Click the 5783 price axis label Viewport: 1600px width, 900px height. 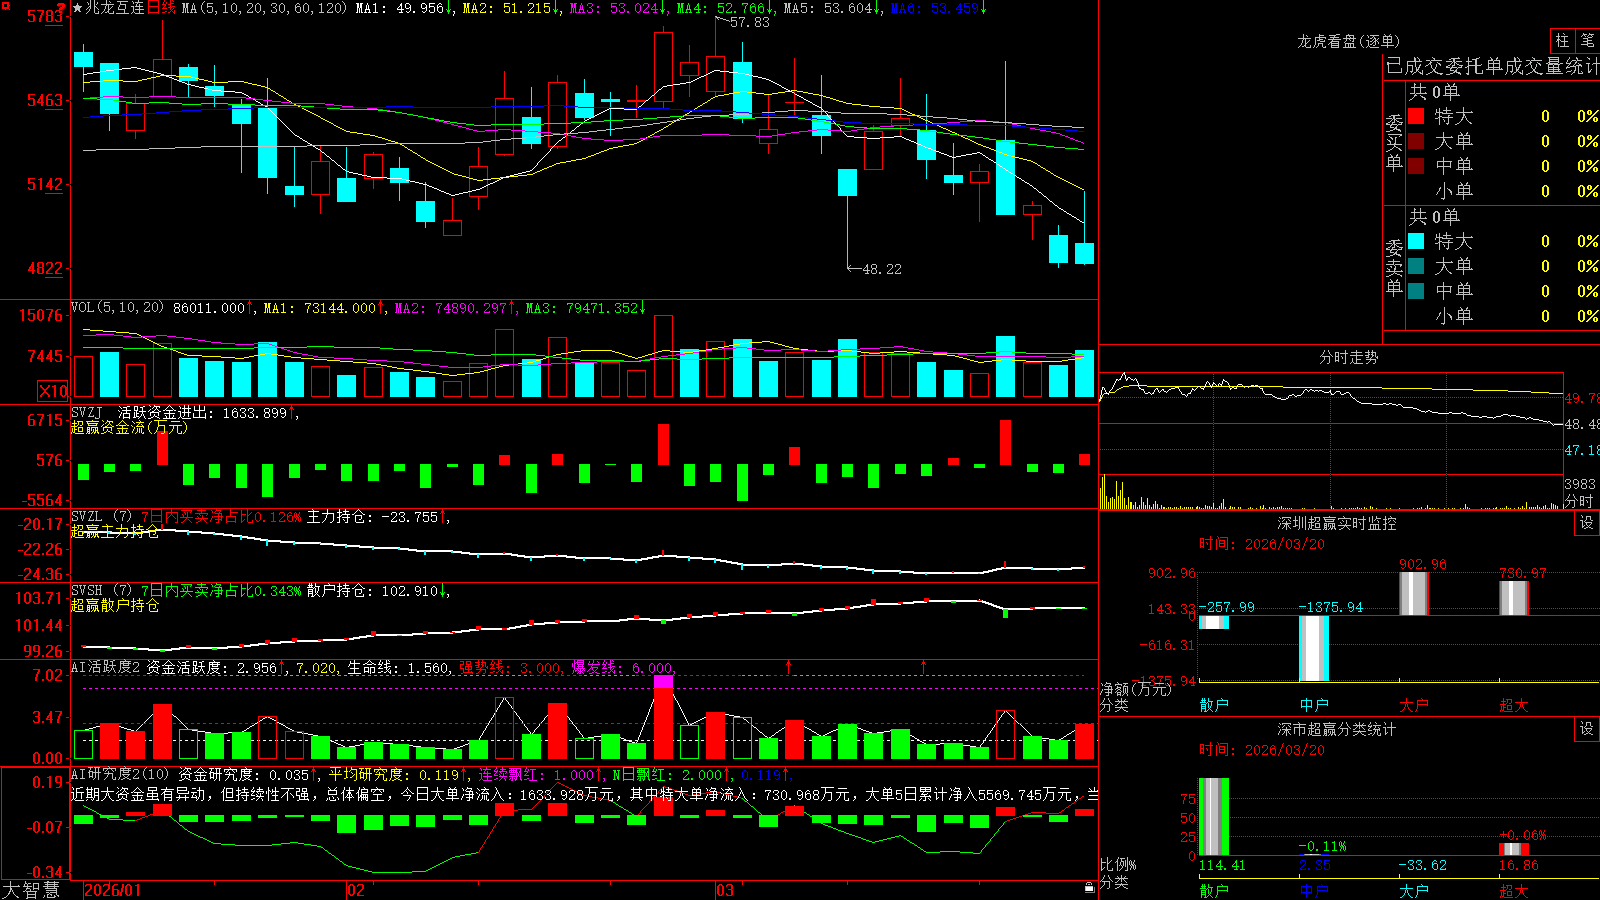pos(45,16)
